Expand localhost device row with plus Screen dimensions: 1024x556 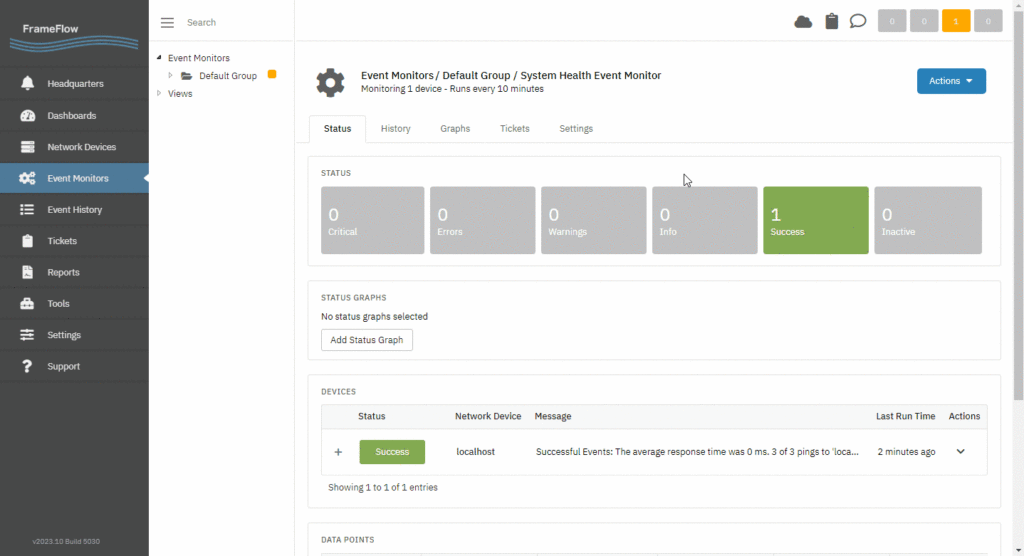(x=338, y=452)
